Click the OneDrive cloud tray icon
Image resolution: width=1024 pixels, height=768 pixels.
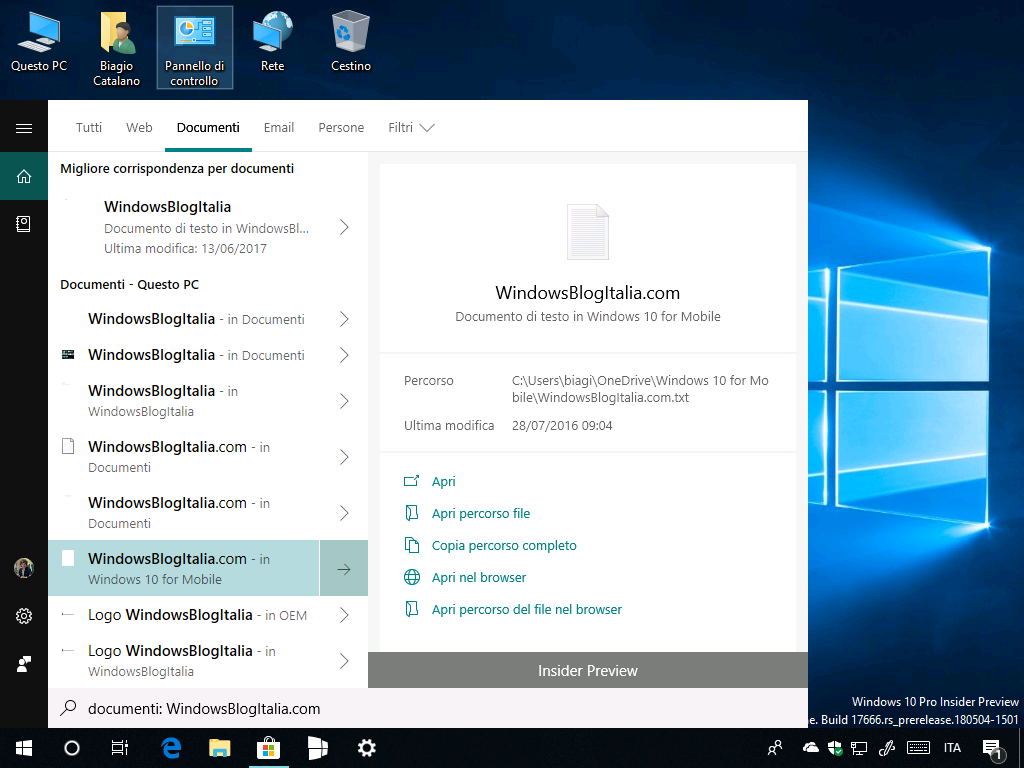(810, 748)
